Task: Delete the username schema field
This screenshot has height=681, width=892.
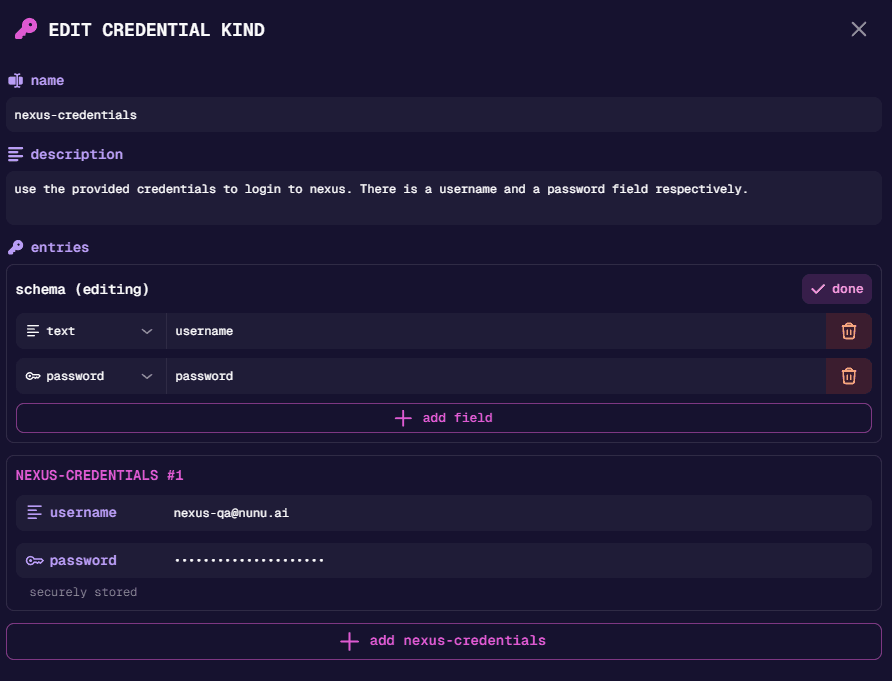Action: [849, 331]
